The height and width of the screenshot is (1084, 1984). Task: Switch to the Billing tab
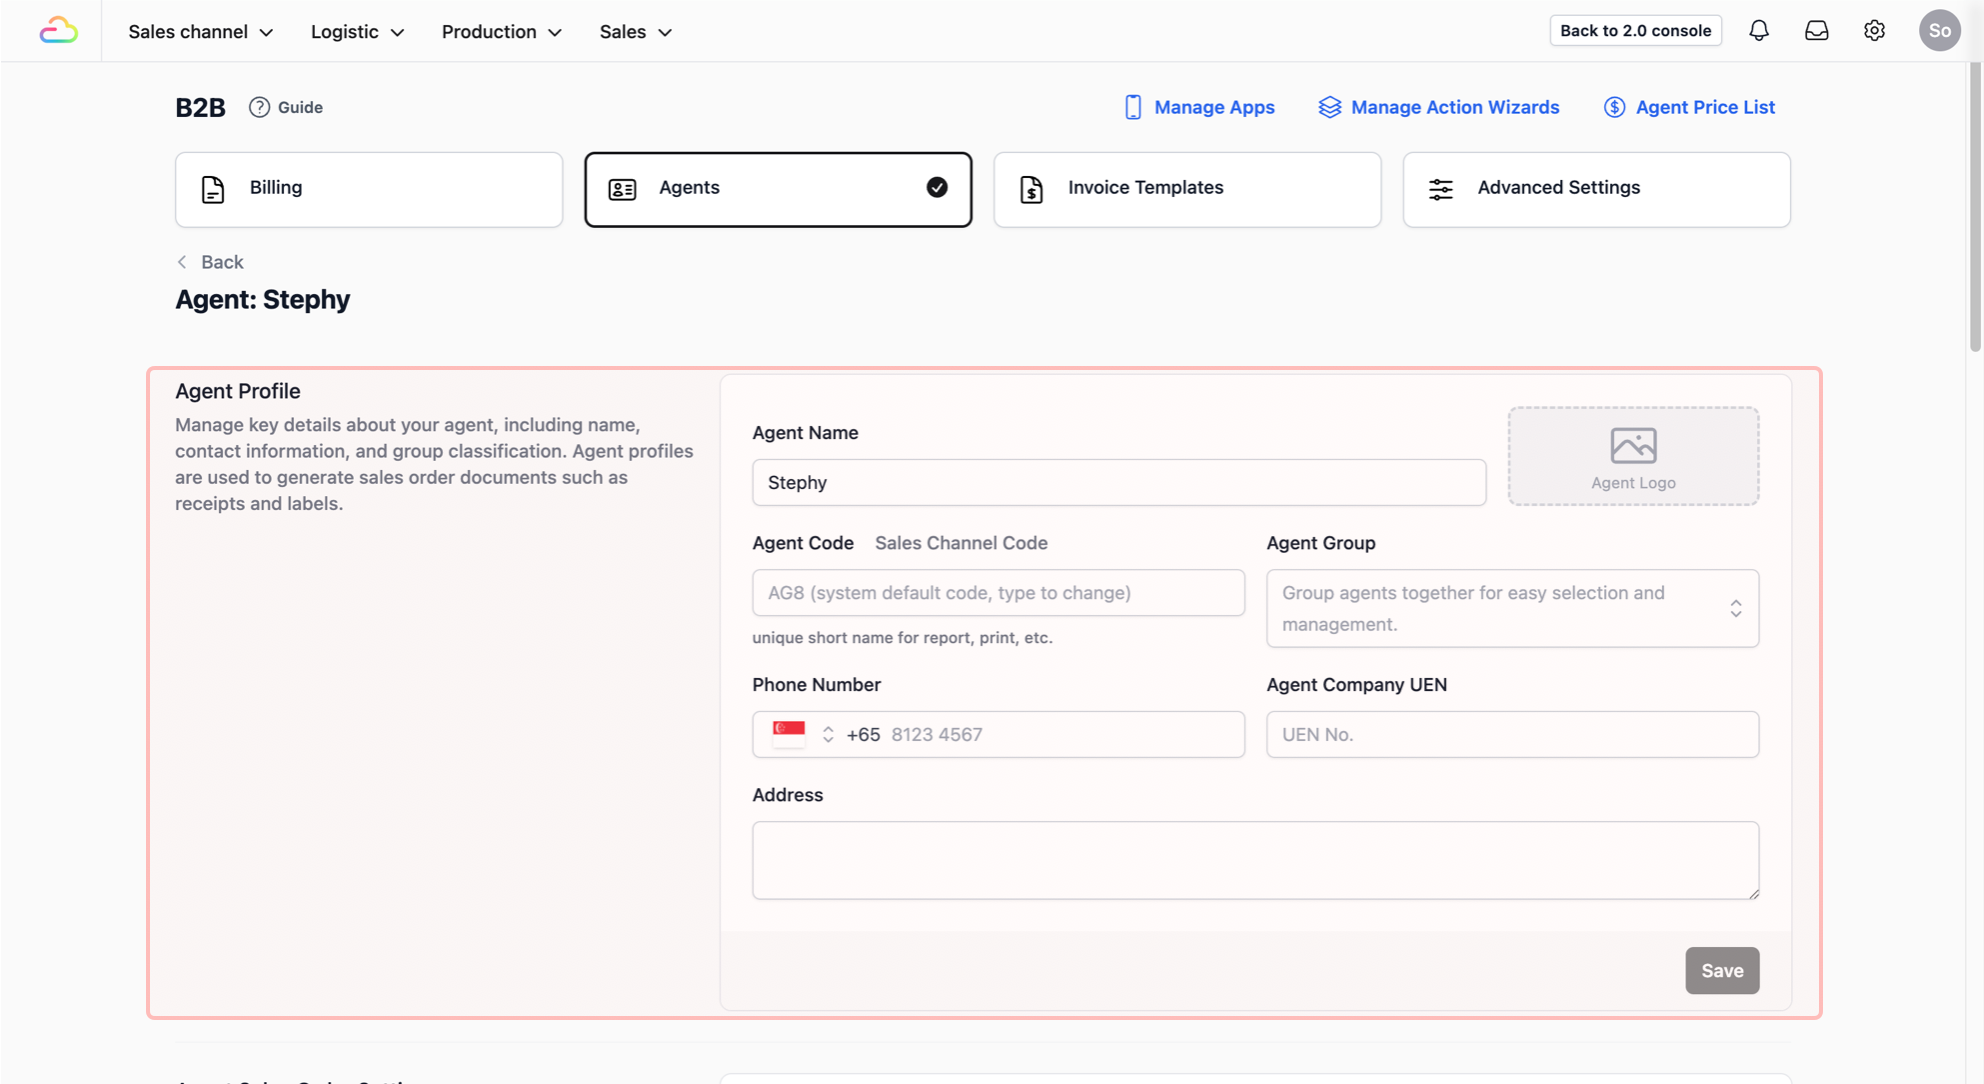click(369, 189)
